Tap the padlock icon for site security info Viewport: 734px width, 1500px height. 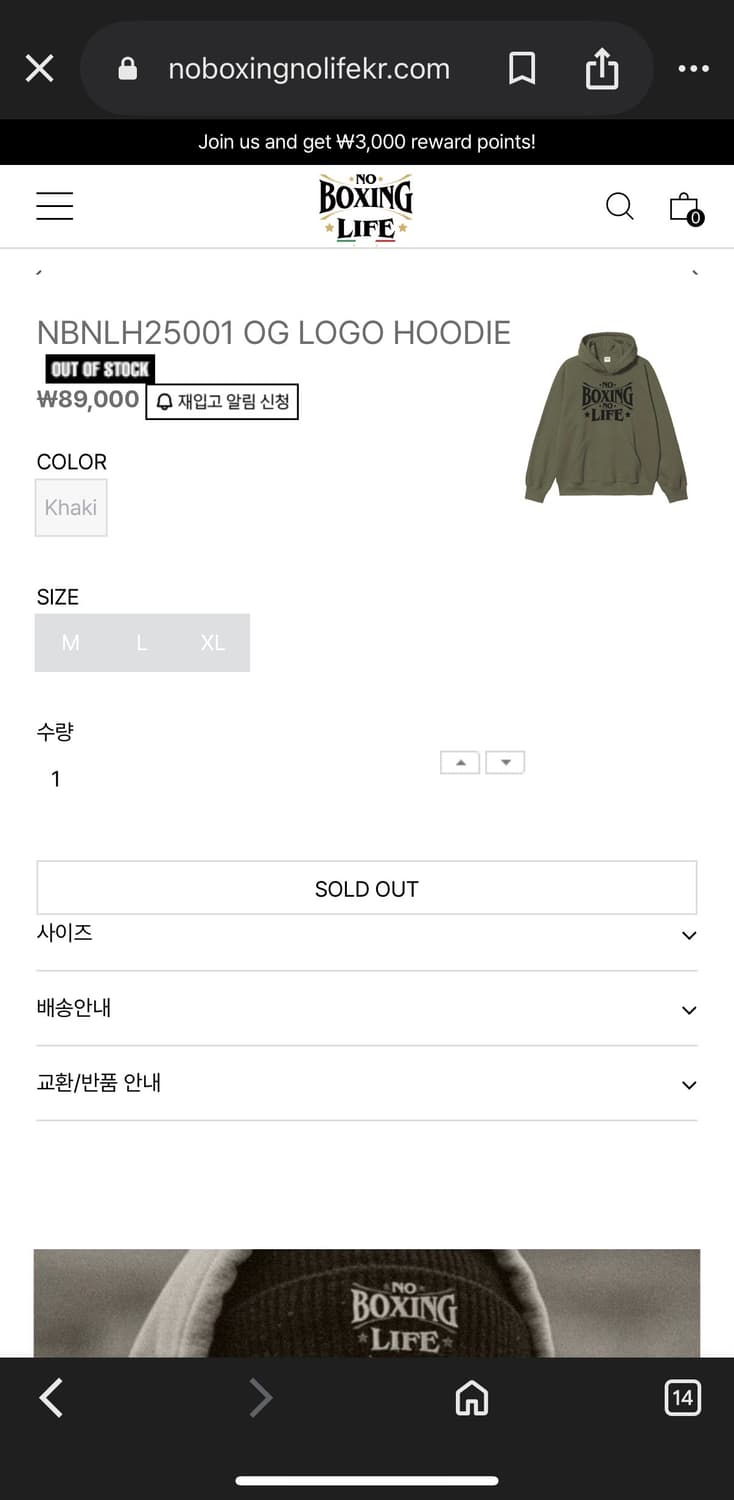[127, 68]
